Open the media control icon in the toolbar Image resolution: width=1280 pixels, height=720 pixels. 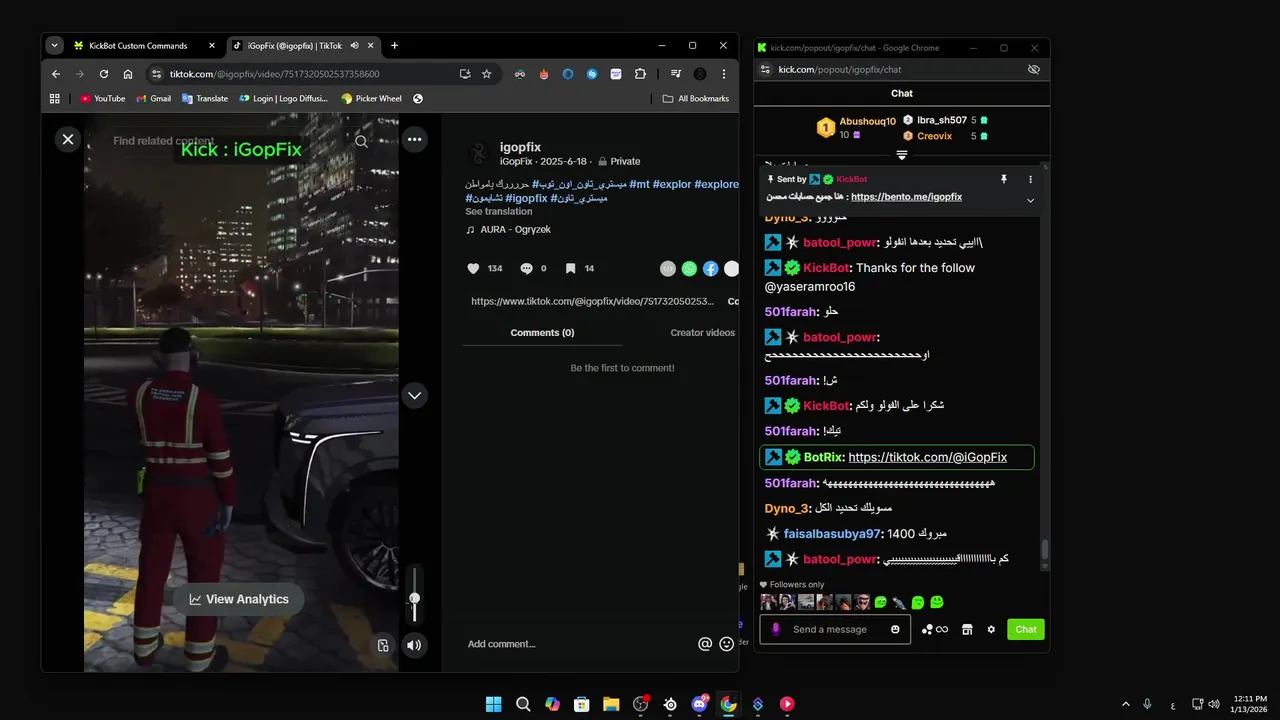coord(676,74)
